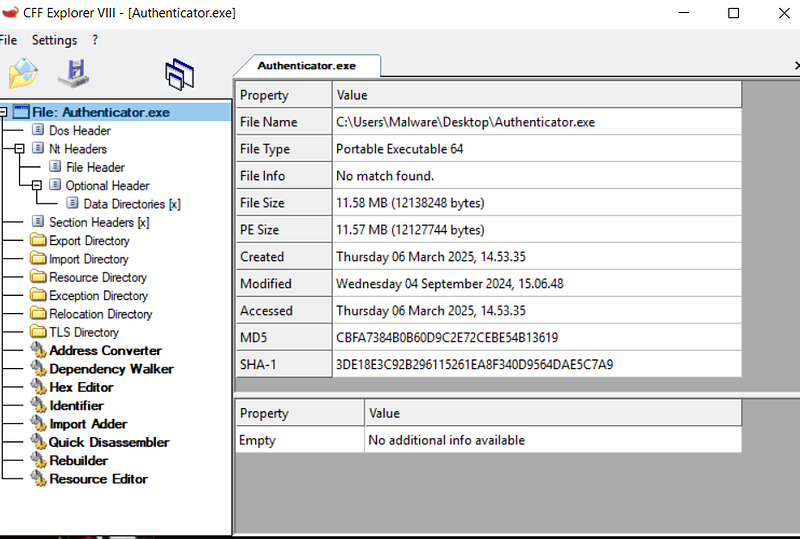Click the 'No additional info available' cell
Screen dimensions: 800x539
tap(554, 440)
